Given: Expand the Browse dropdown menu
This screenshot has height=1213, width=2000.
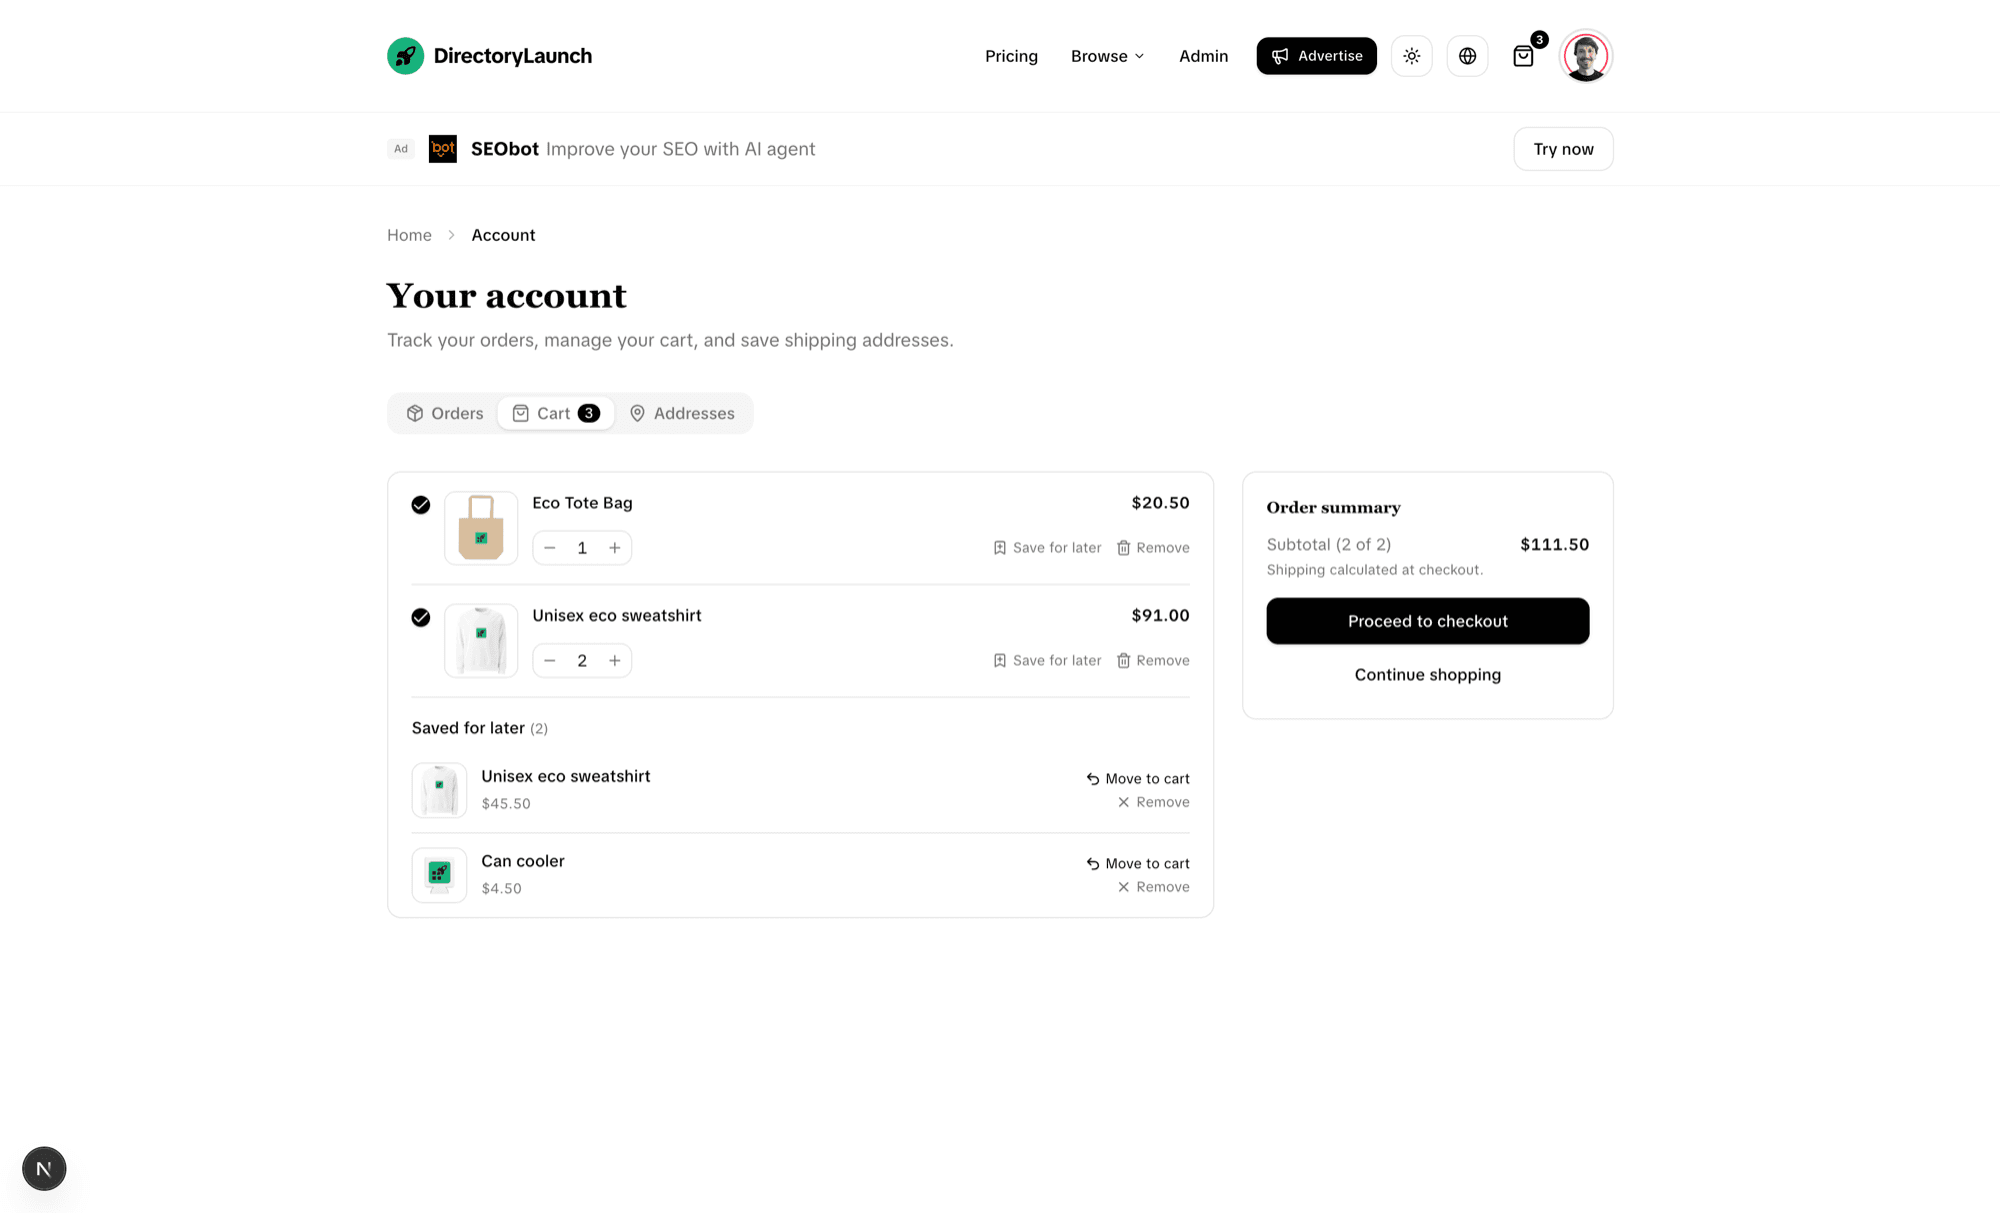Looking at the screenshot, I should 1107,56.
